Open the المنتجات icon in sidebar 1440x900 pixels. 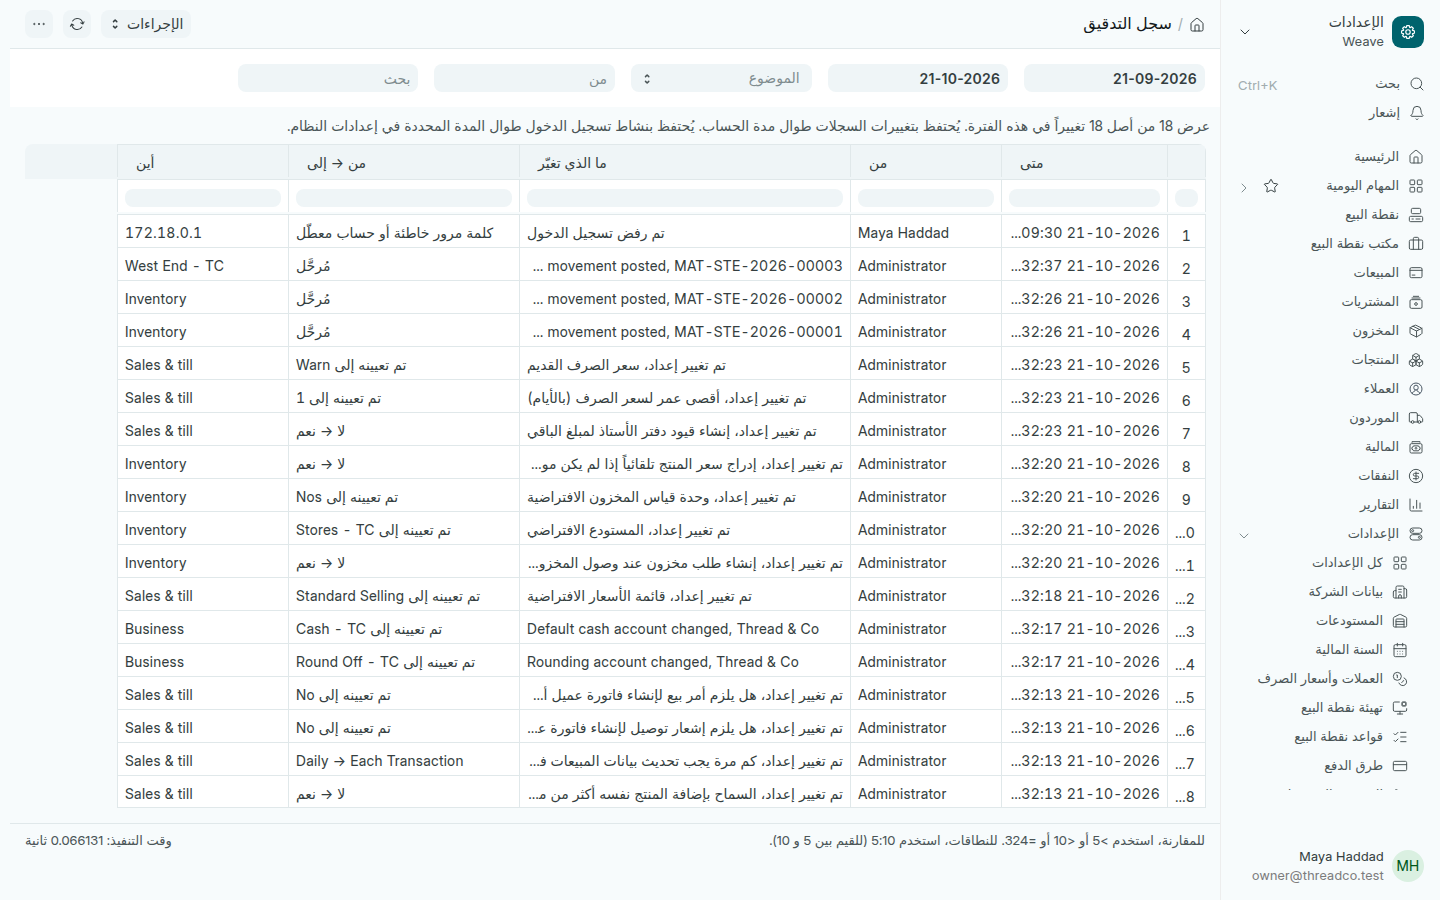[x=1415, y=360]
